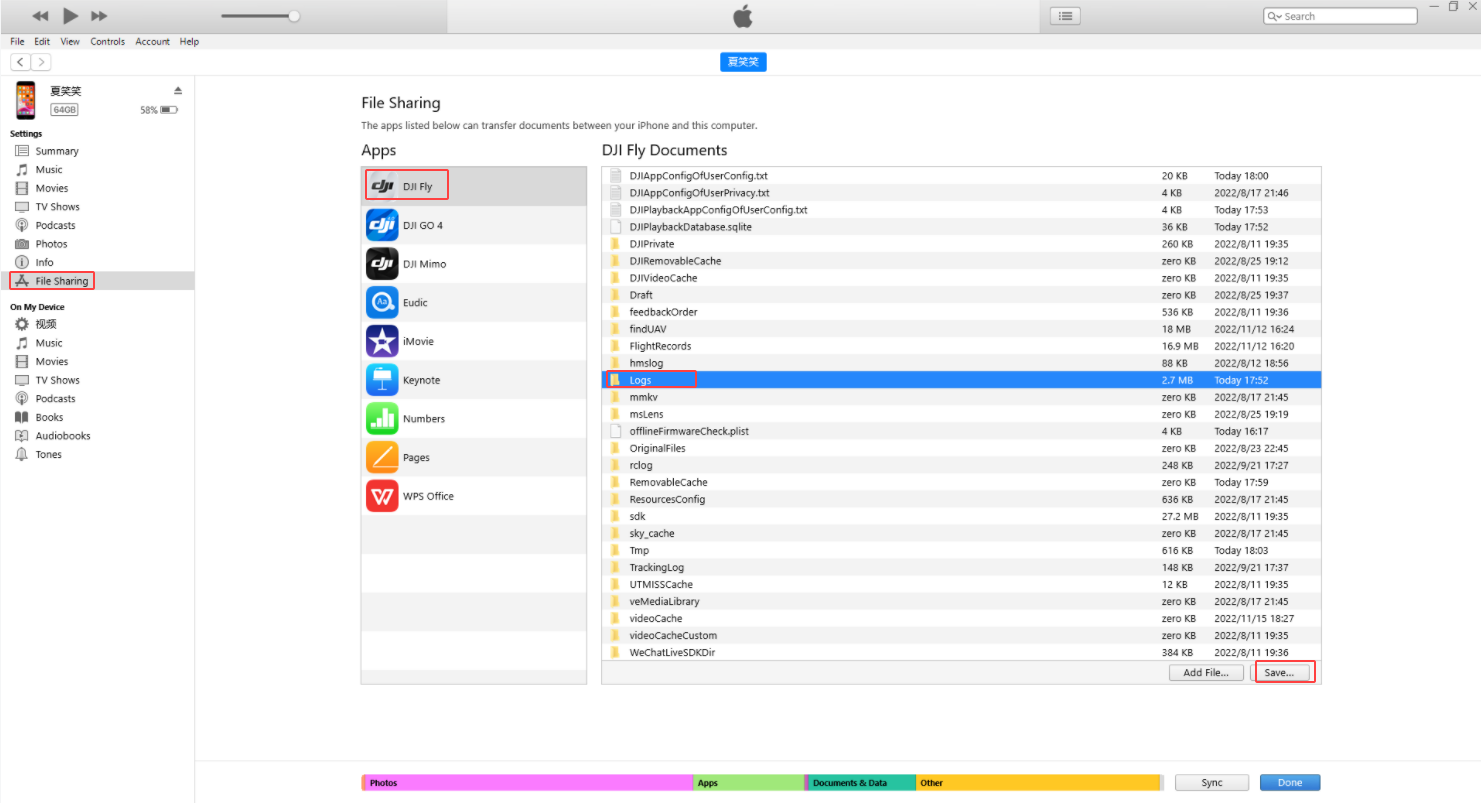Open the Pages app documents
The height and width of the screenshot is (803, 1481).
click(x=419, y=457)
